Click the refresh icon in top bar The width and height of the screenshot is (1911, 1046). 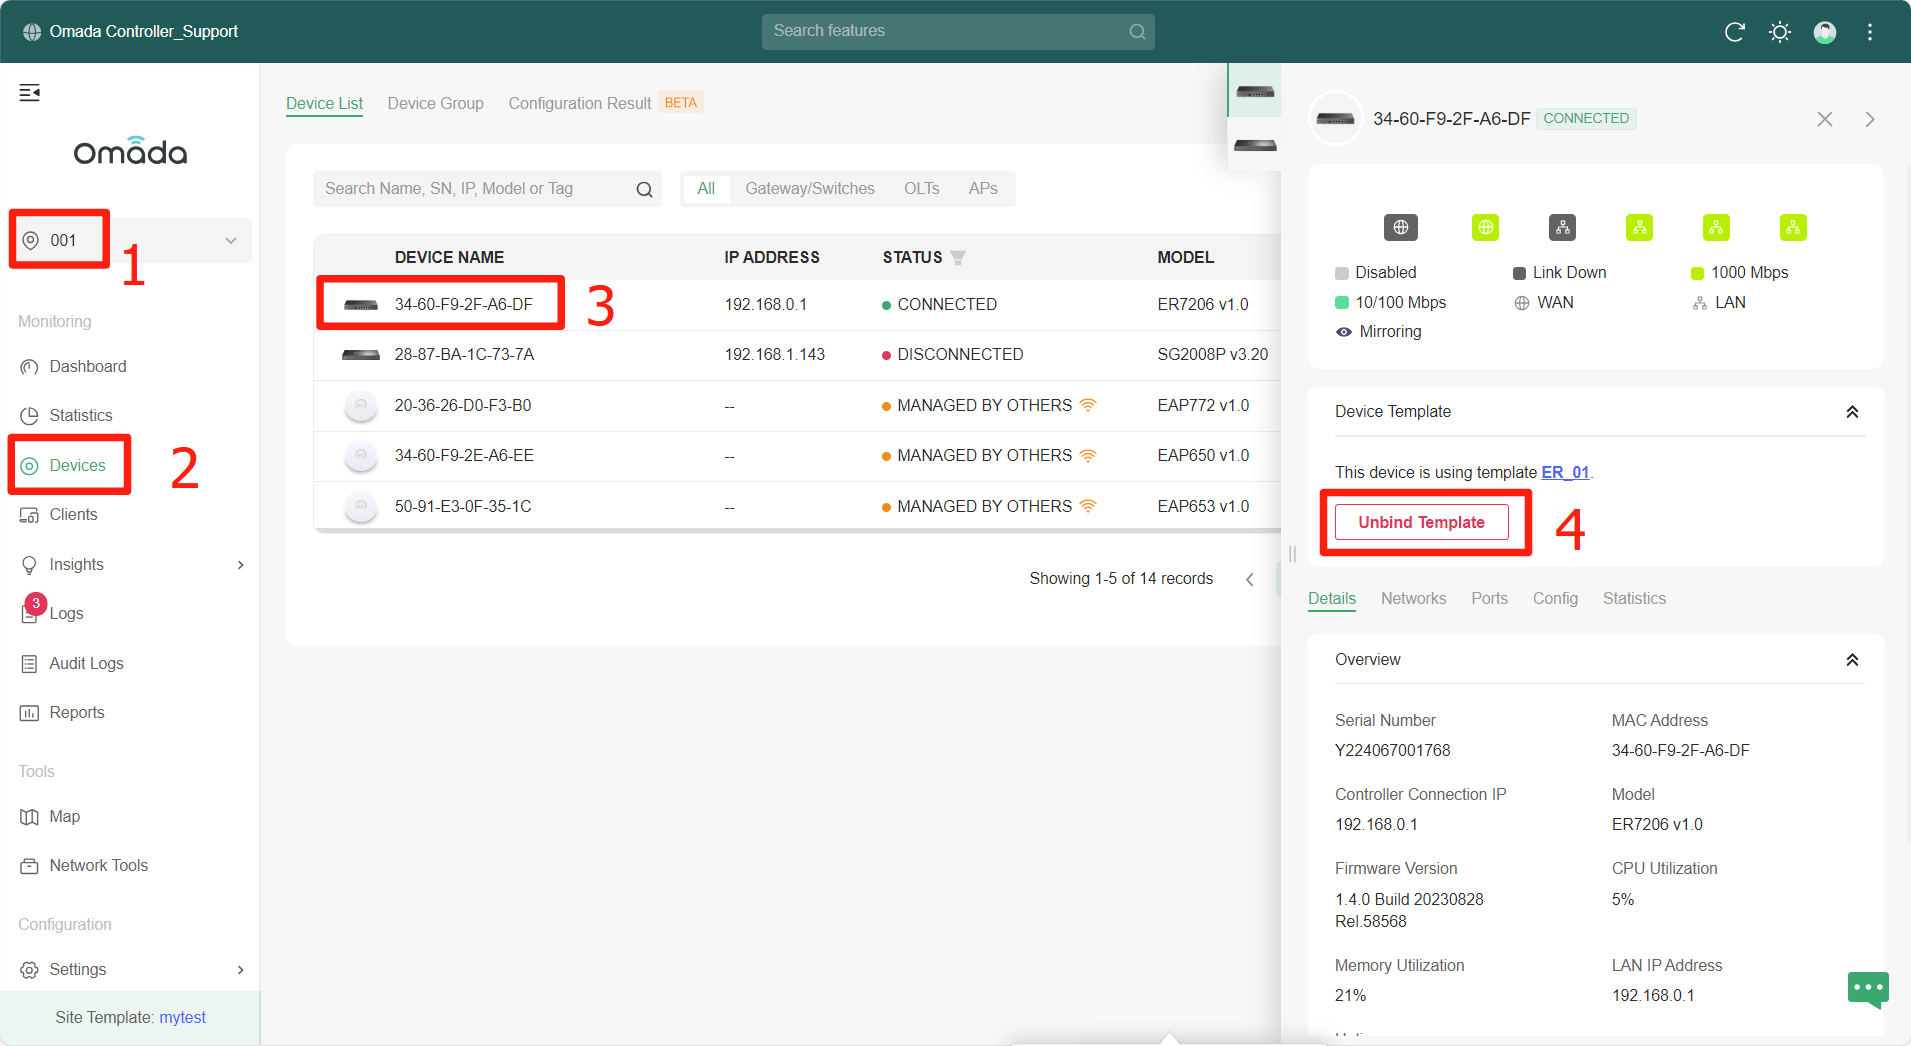tap(1735, 32)
